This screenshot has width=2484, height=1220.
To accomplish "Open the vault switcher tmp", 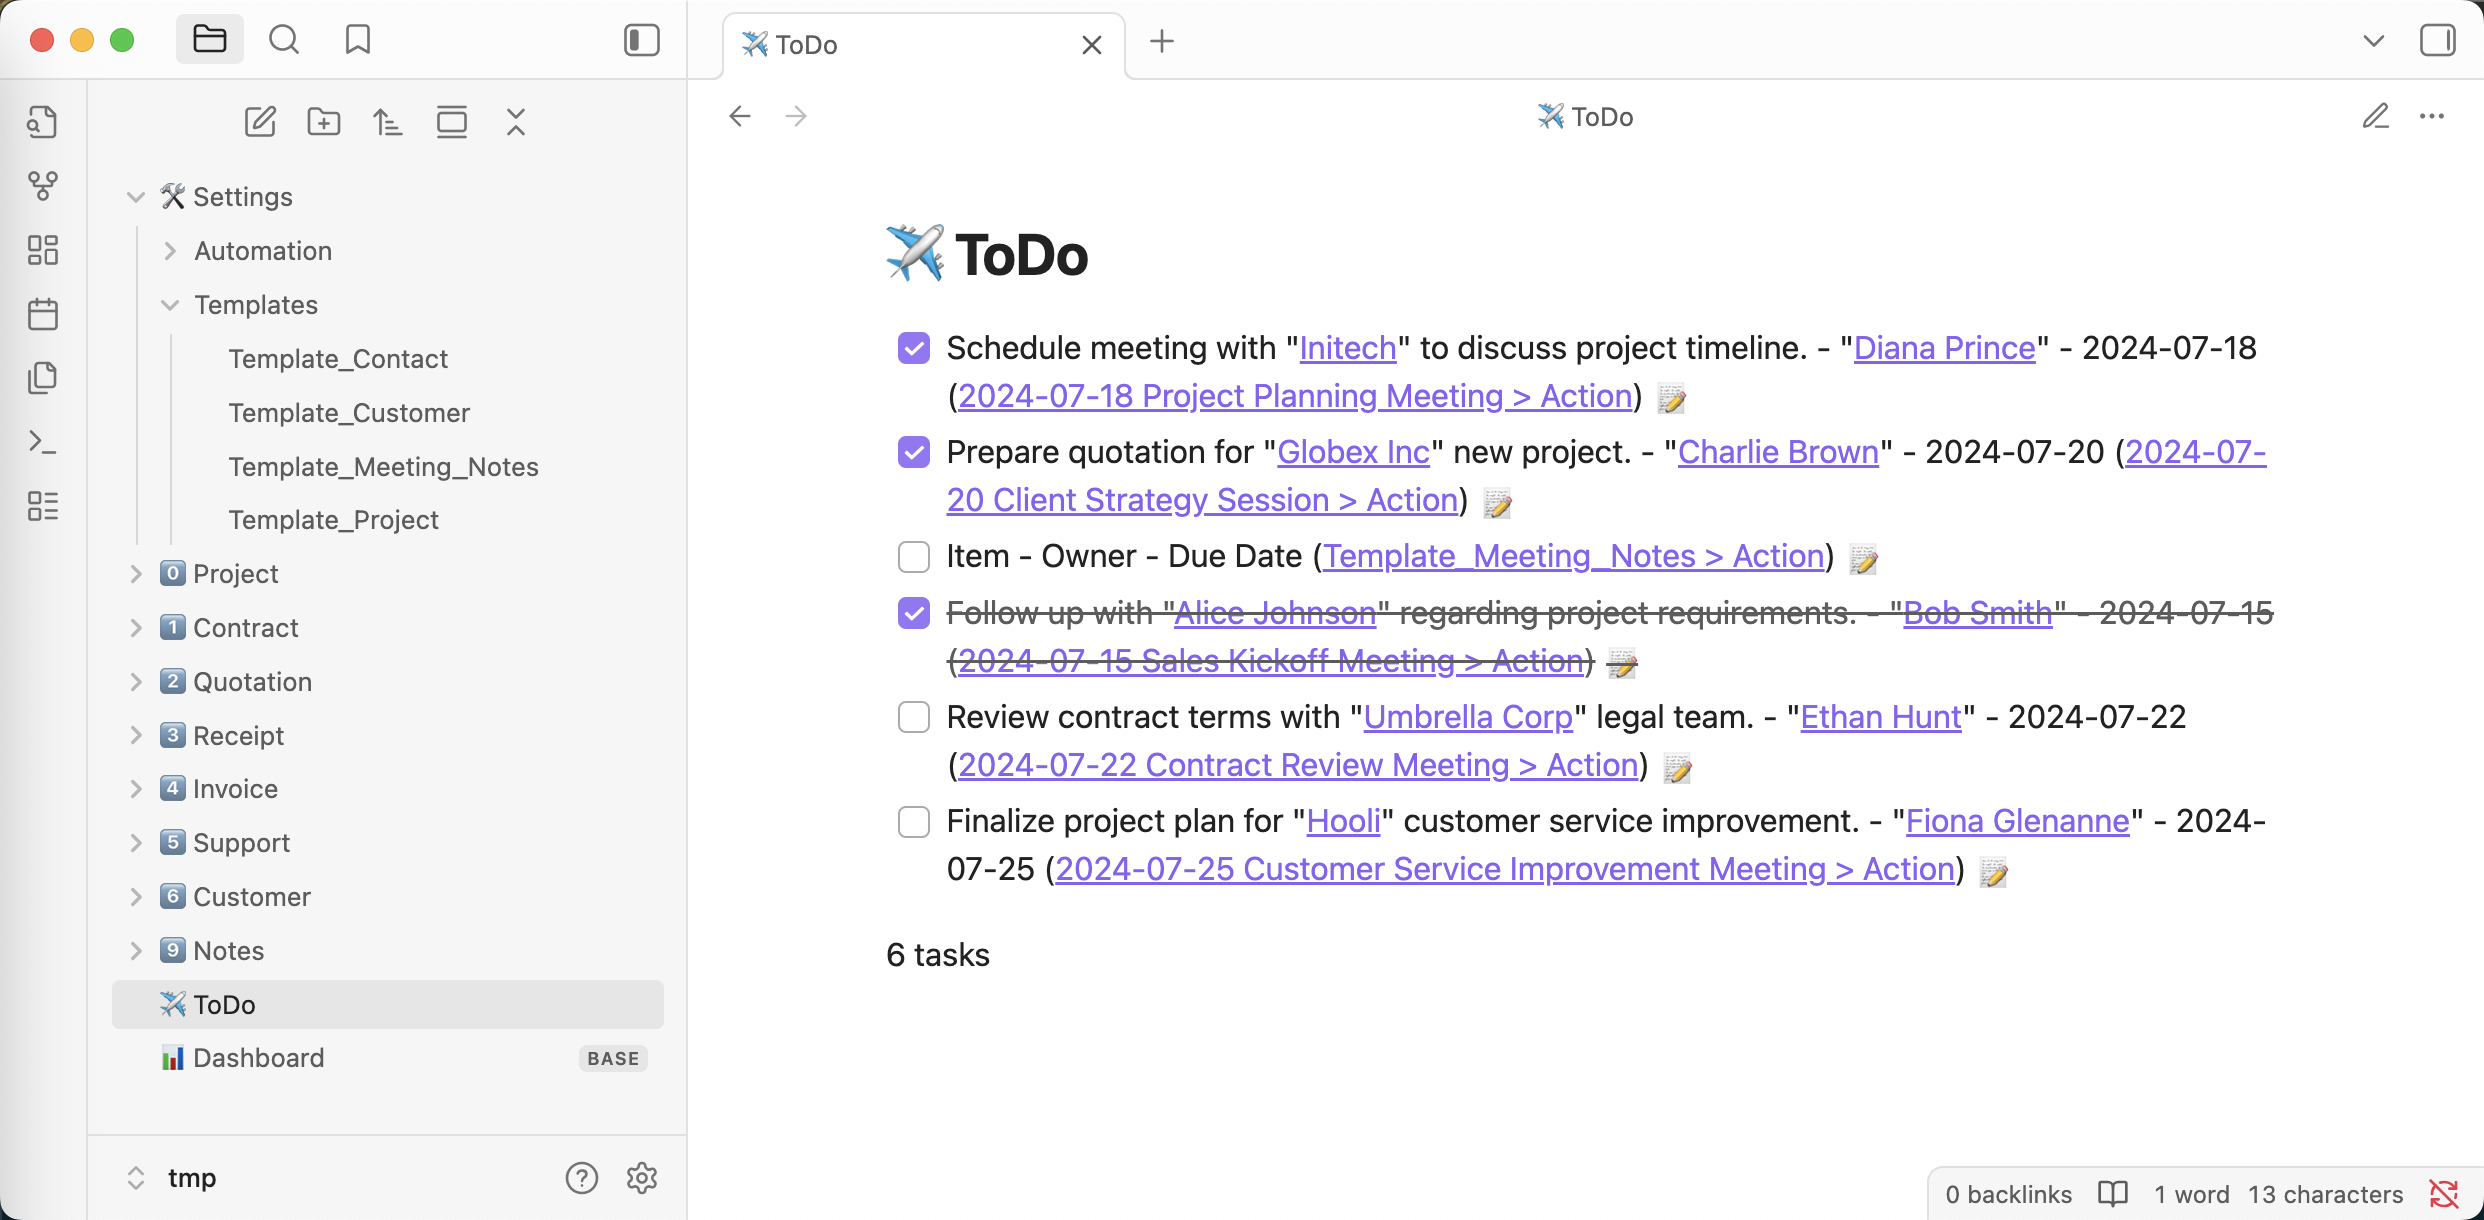I will tap(190, 1178).
